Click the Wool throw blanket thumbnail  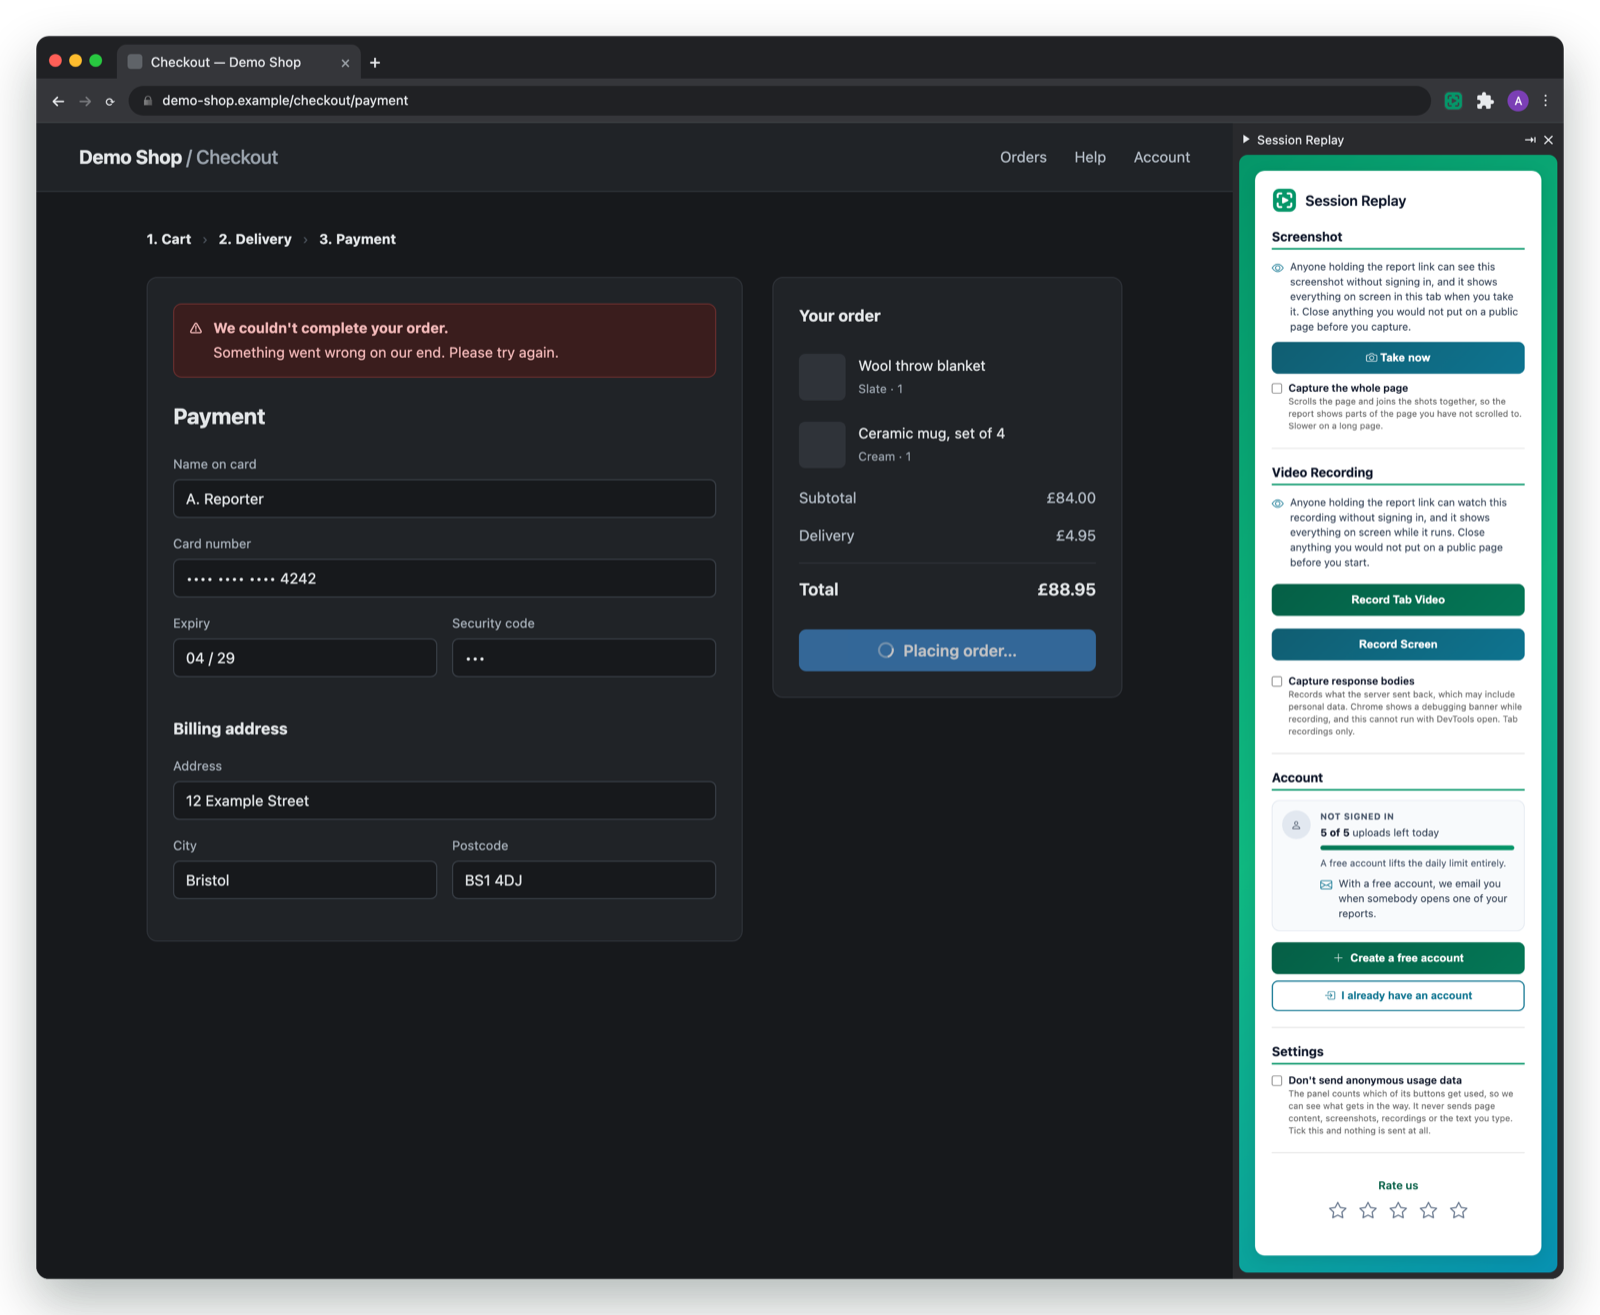(822, 377)
